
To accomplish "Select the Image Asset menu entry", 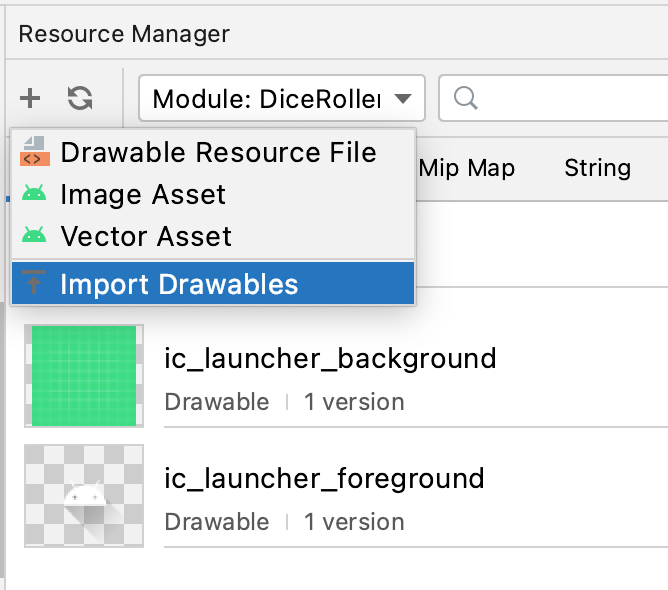I will [143, 194].
